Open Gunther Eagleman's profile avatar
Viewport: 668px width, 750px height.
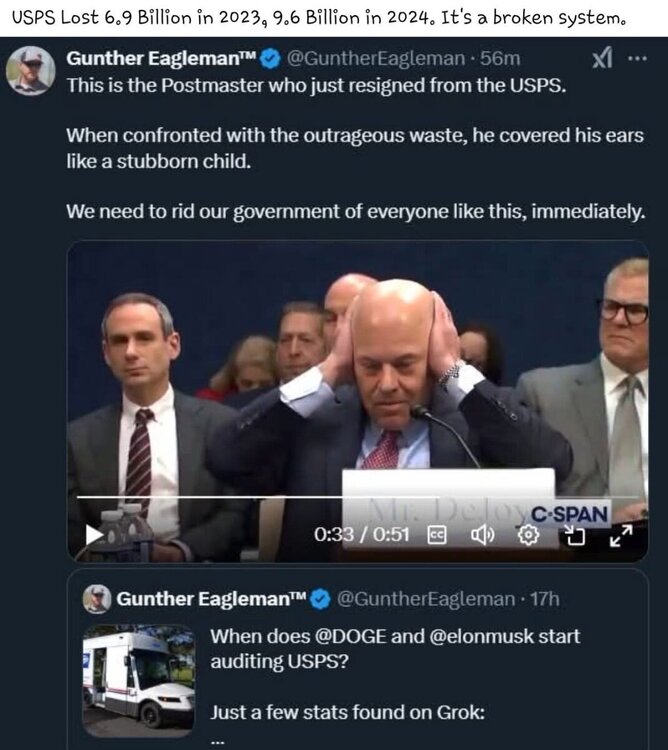pos(31,69)
